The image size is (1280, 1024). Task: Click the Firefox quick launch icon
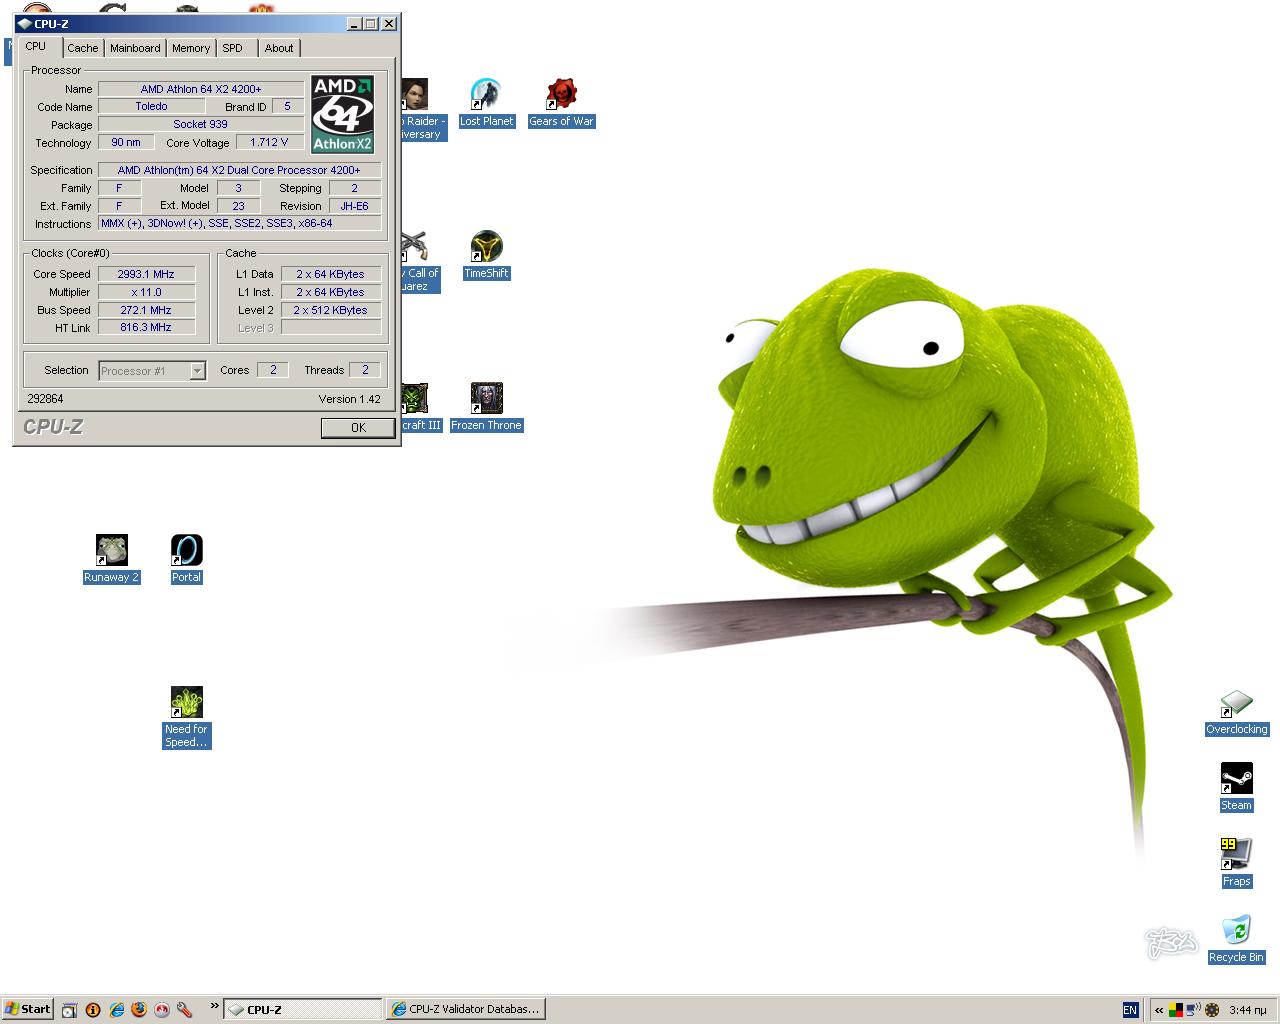pos(139,1010)
